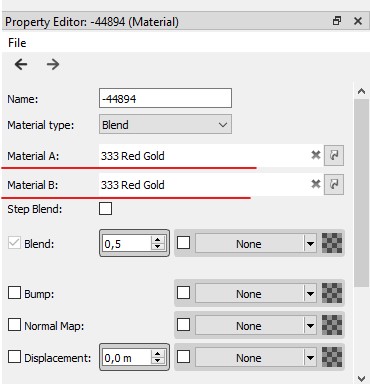Open Material A link arrow button

(334, 155)
